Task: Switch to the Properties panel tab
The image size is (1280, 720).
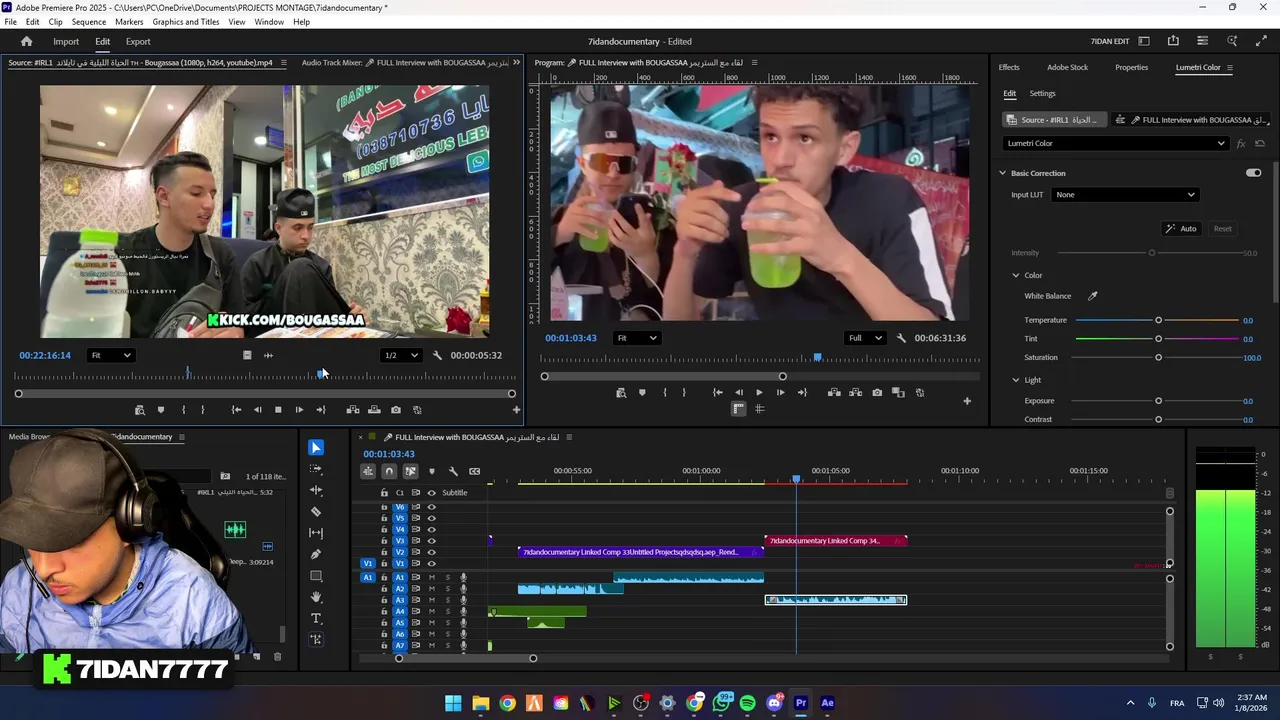Action: pos(1131,68)
